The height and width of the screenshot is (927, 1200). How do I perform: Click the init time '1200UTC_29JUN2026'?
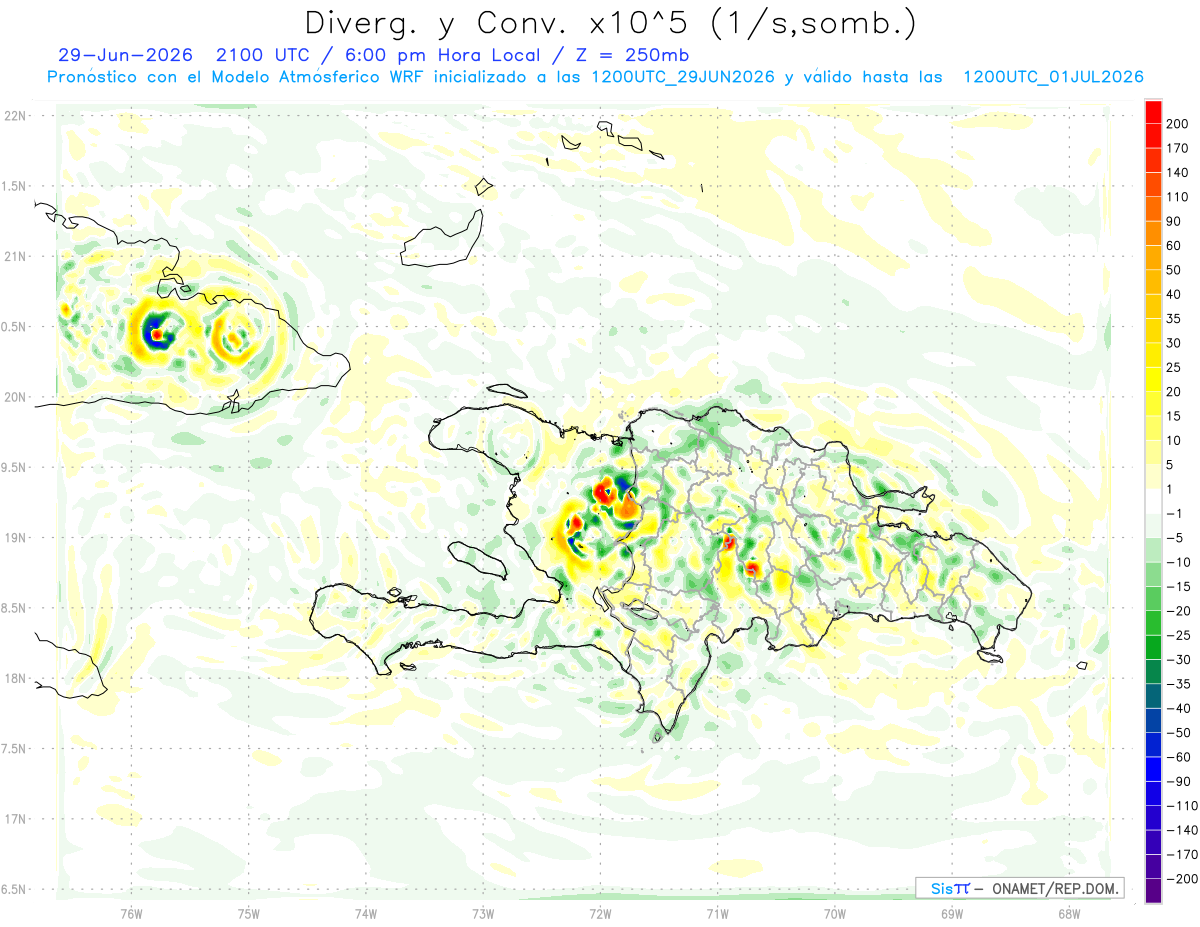click(x=682, y=77)
